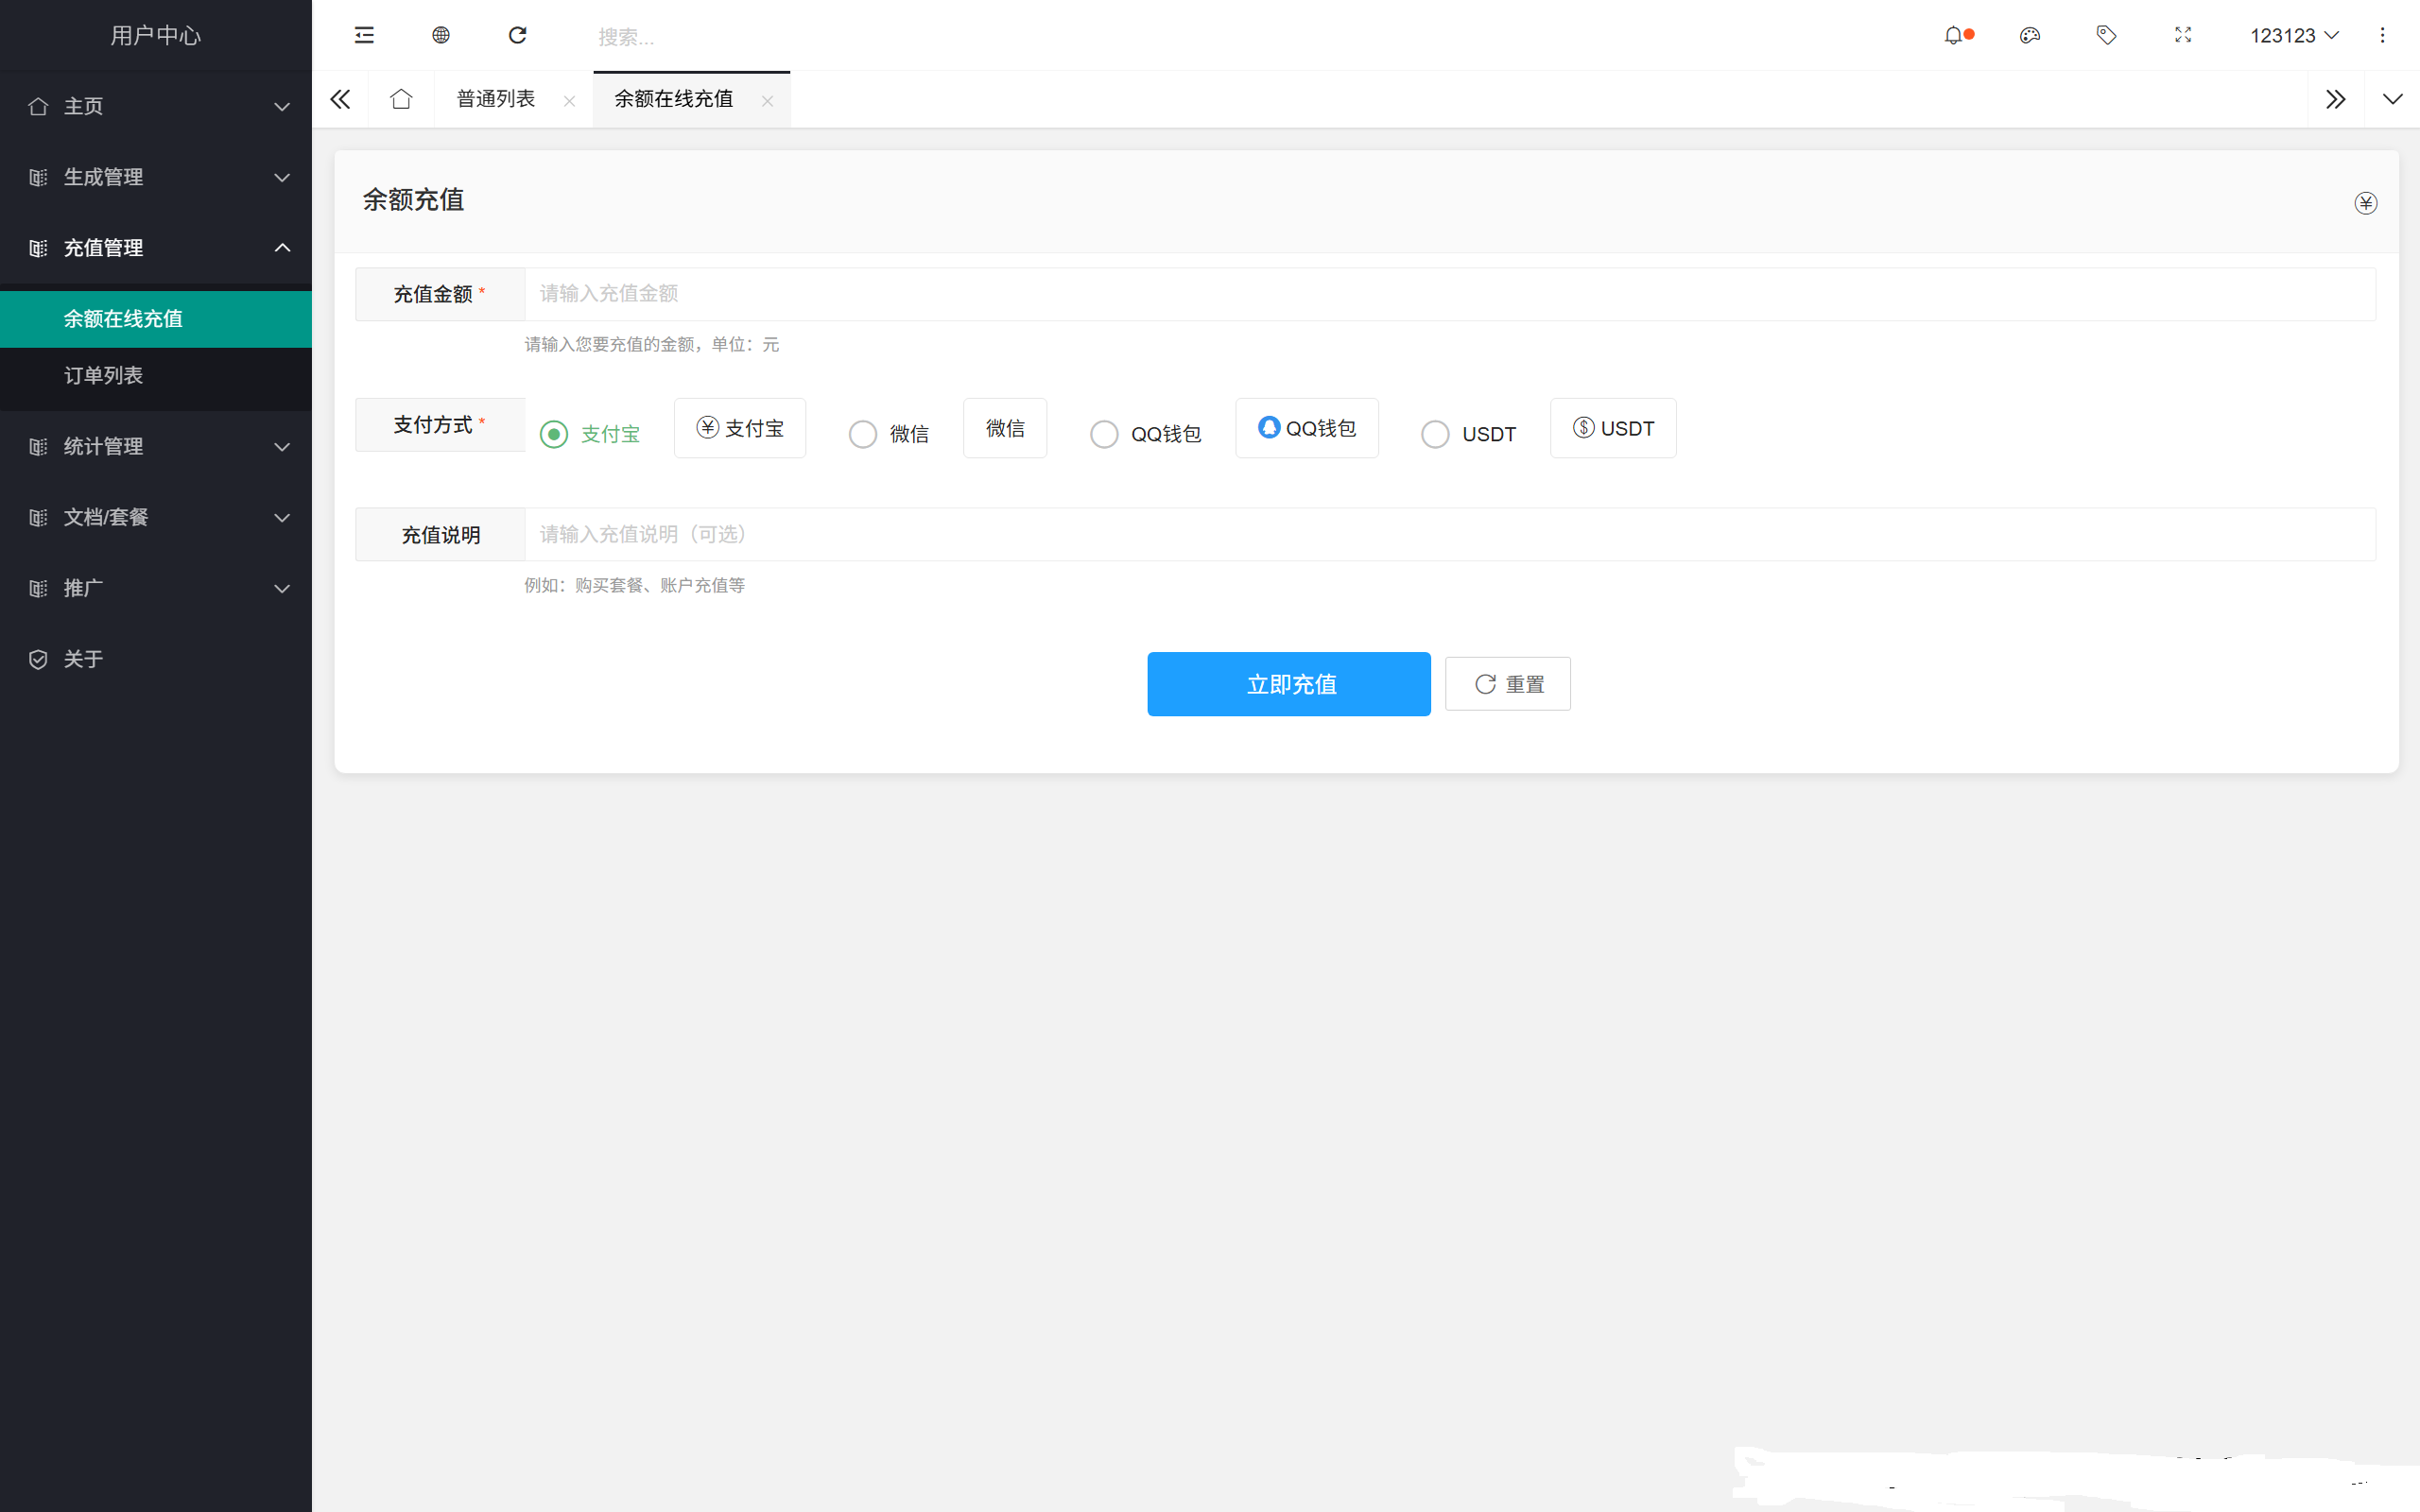
Task: Select USDT radio payment method
Action: [1435, 434]
